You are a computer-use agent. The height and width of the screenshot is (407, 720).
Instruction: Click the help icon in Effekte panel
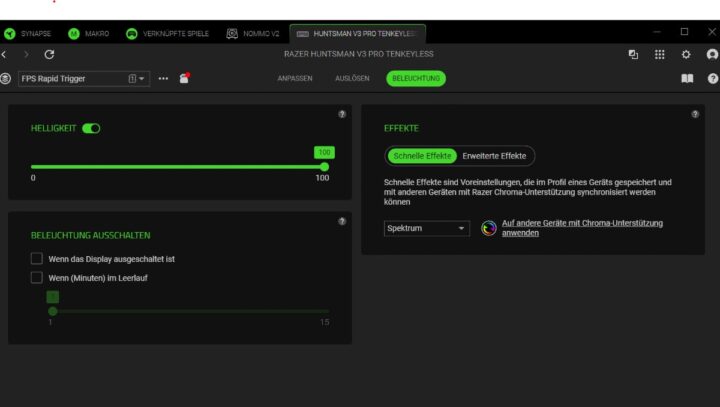(696, 115)
